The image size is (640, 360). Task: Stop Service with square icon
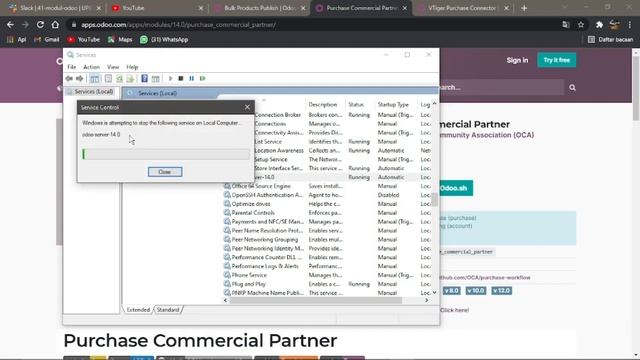point(181,78)
